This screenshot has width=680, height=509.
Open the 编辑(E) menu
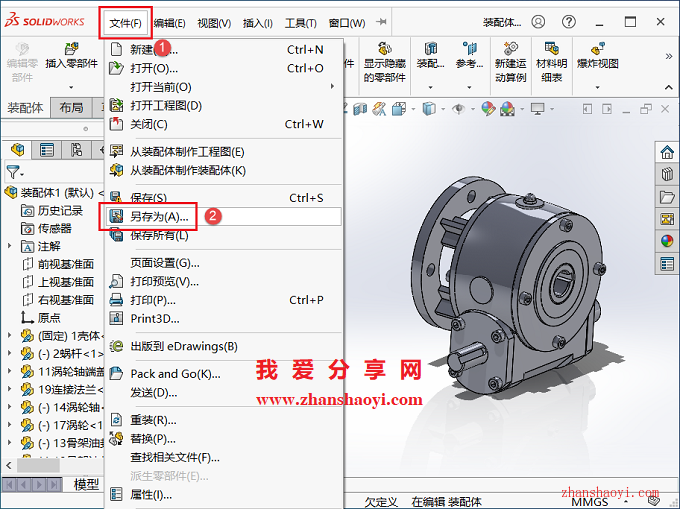(x=170, y=23)
